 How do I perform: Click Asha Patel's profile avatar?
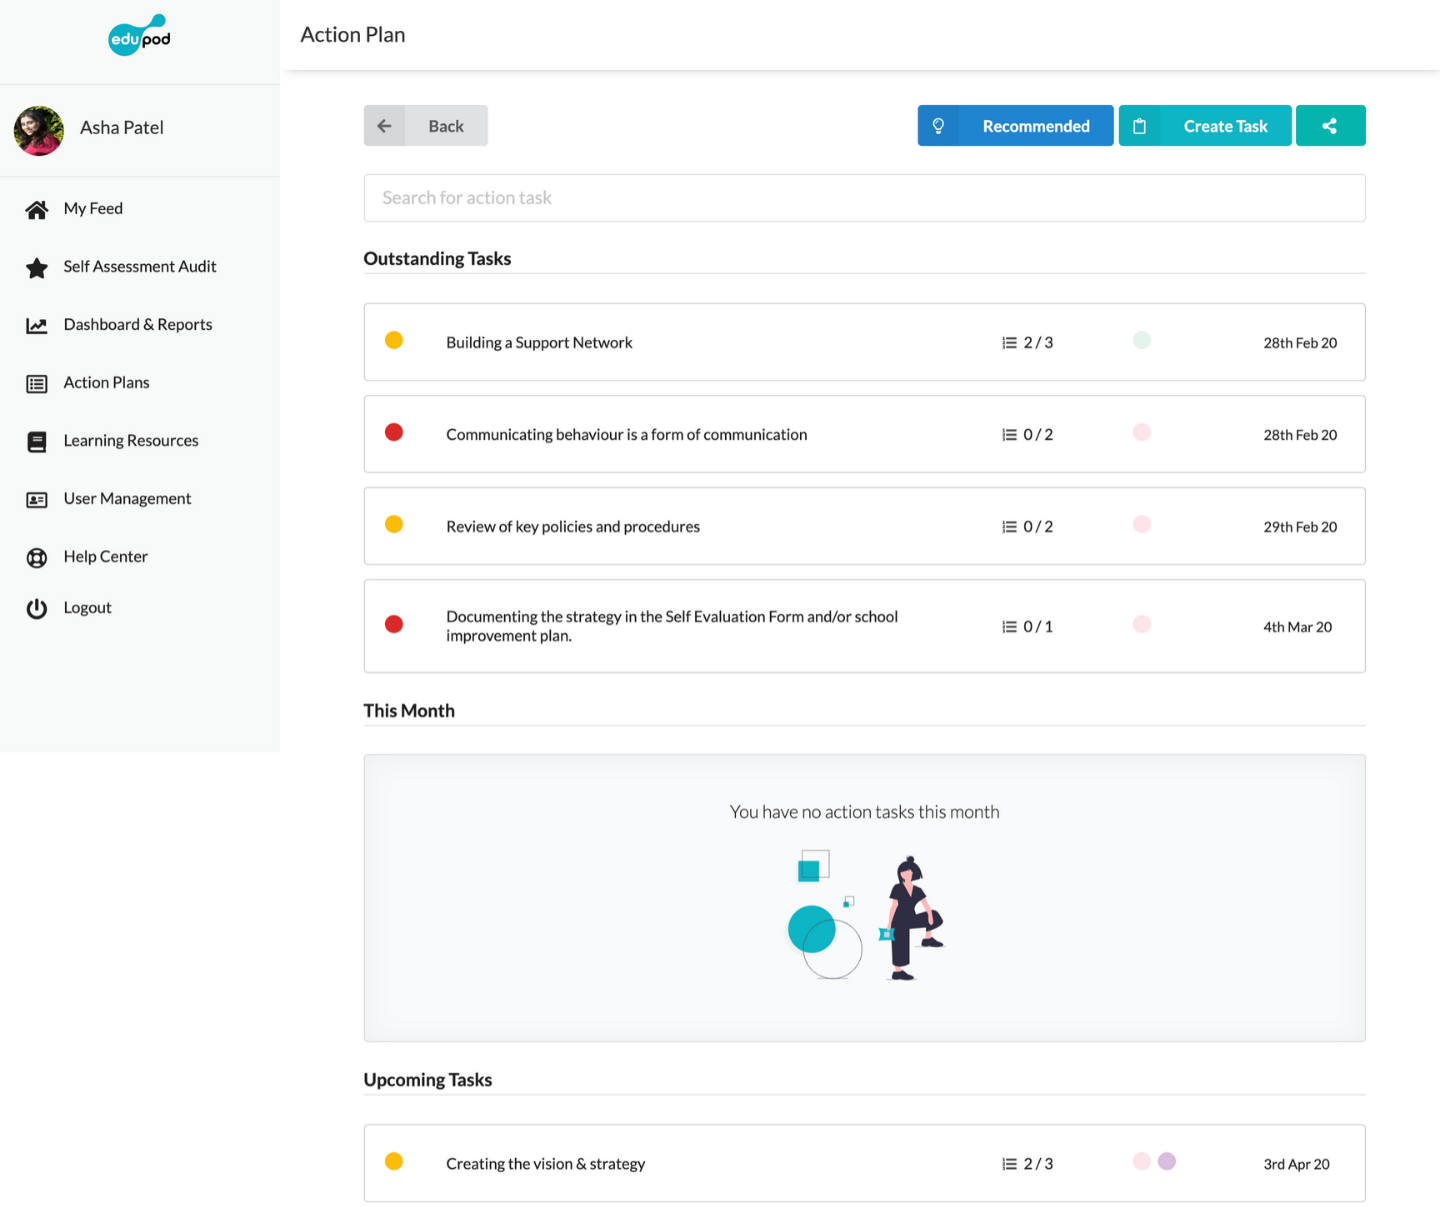39,131
